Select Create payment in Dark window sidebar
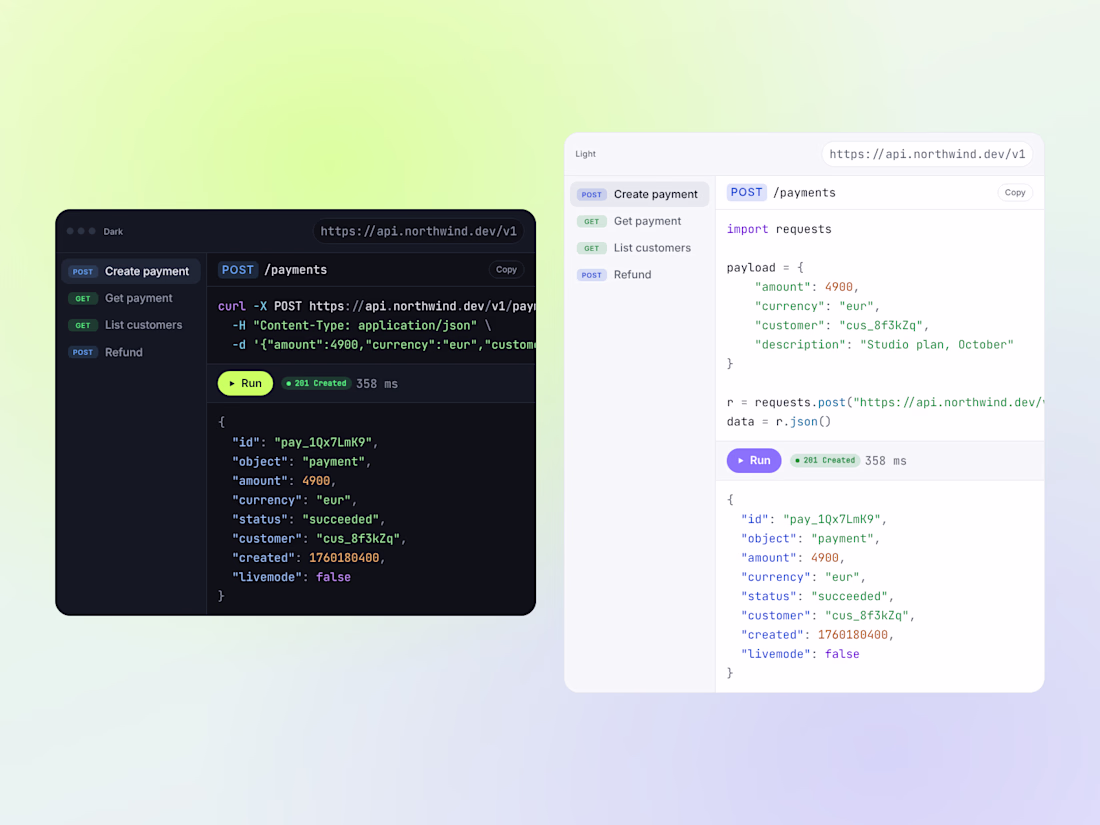 (x=131, y=271)
